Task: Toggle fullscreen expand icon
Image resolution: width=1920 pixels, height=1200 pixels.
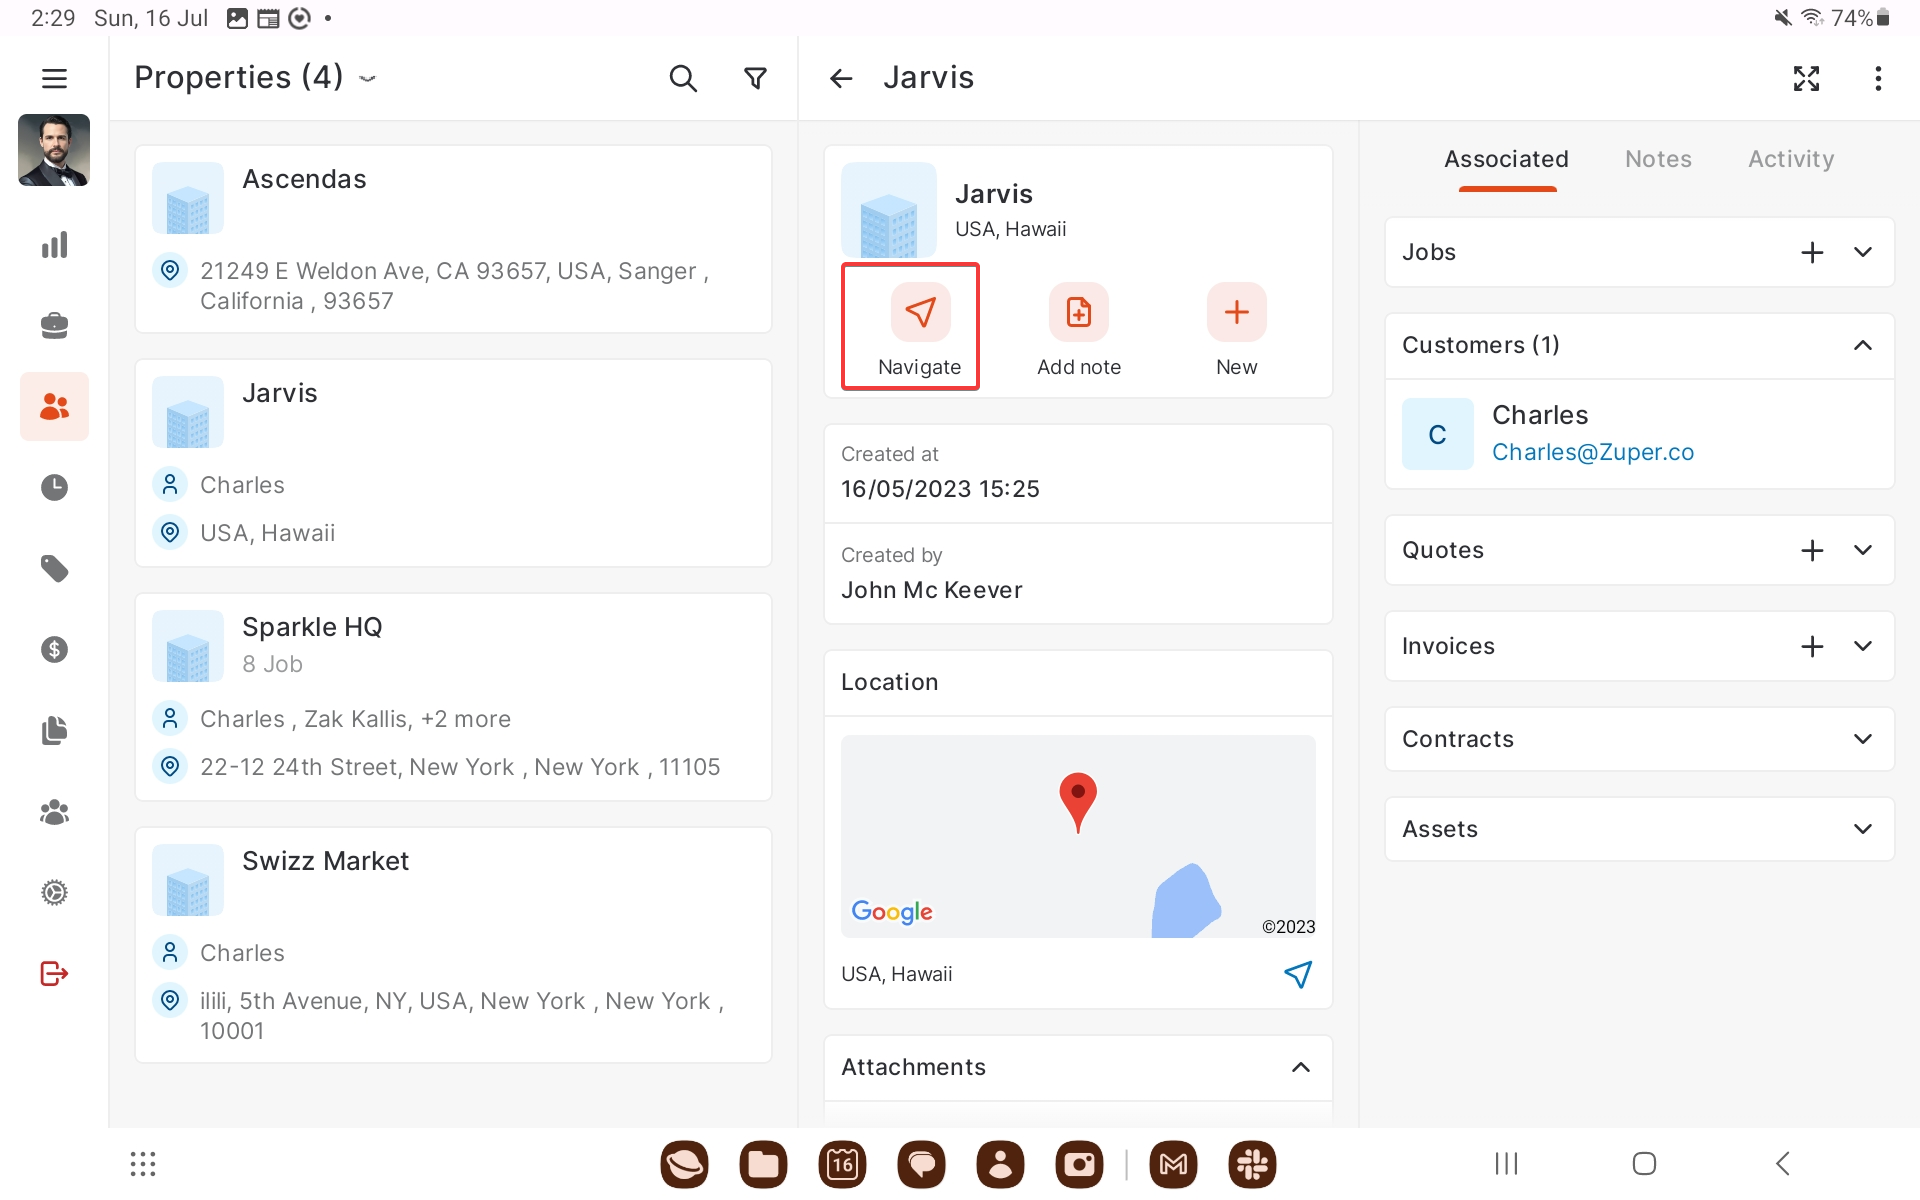Action: (x=1806, y=78)
